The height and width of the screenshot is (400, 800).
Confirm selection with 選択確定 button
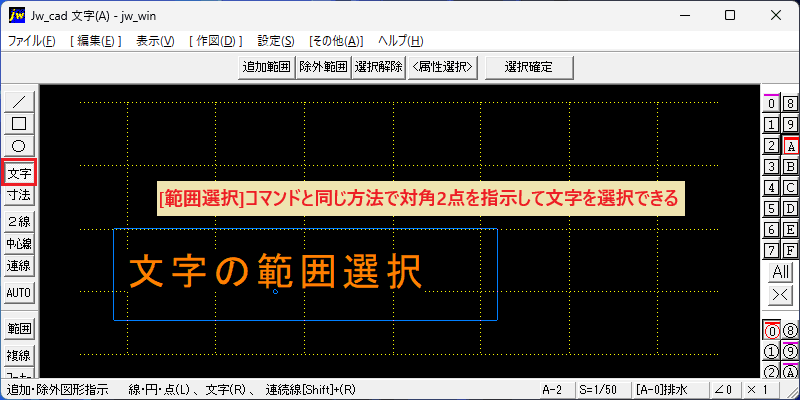click(x=529, y=67)
